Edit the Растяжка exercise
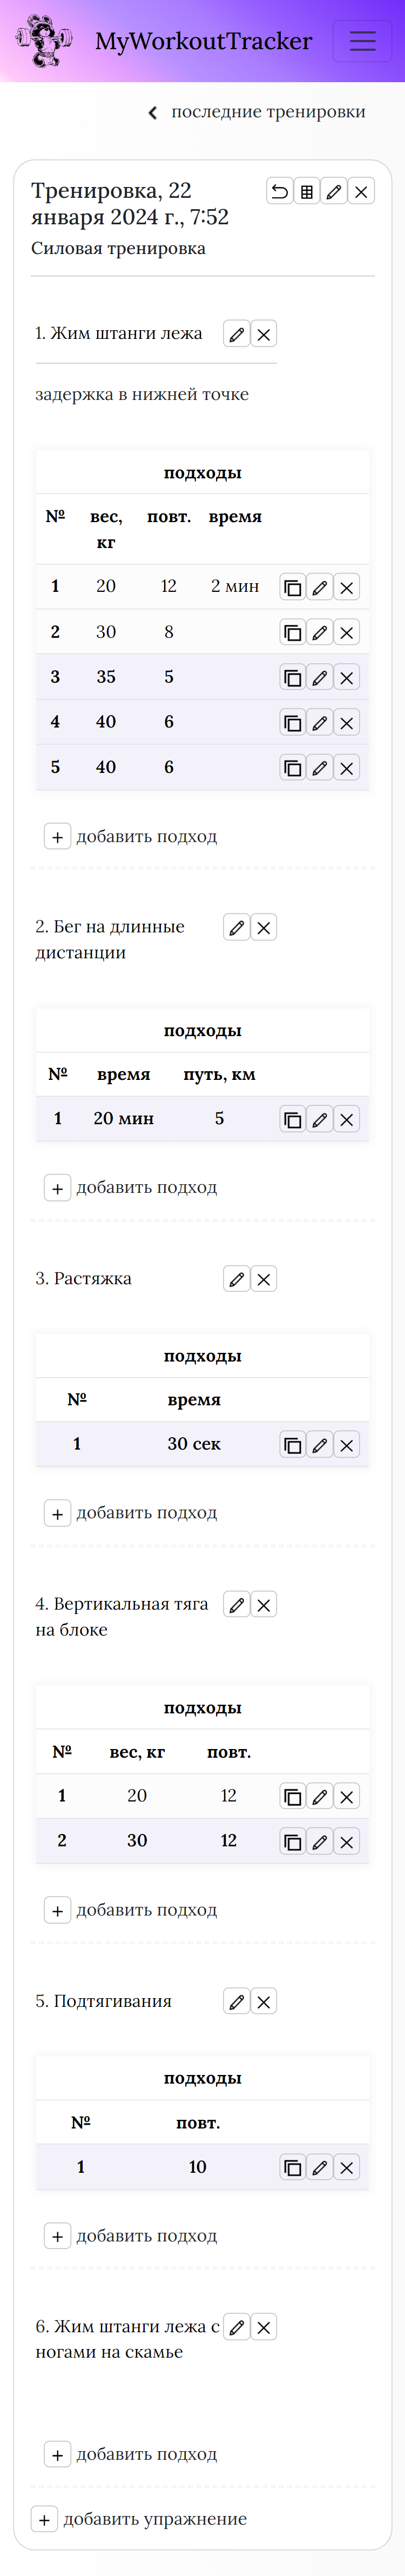Viewport: 405px width, 2576px height. point(237,1279)
